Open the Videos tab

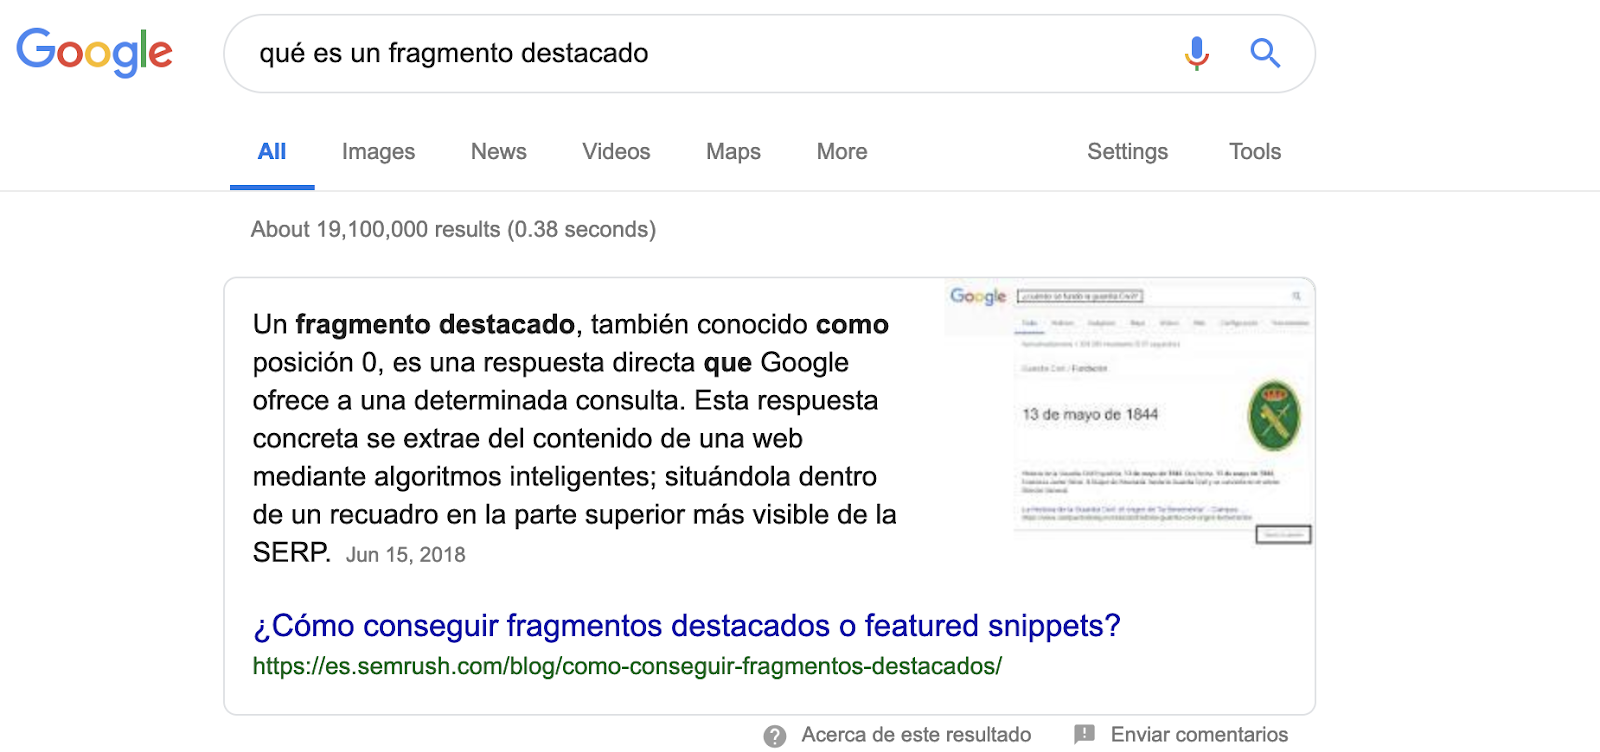pos(616,152)
